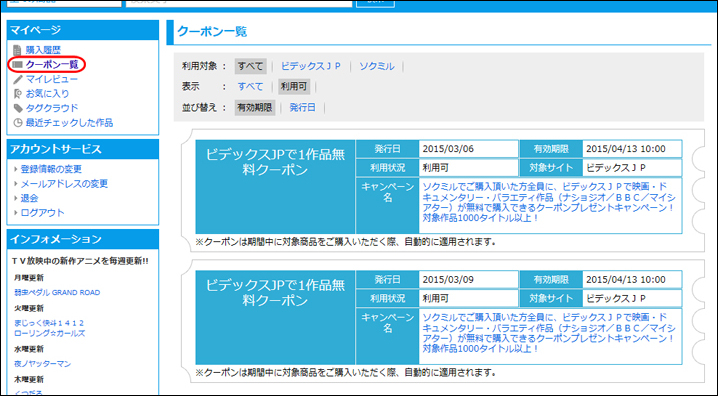Open 夜ノヤッターマン link

point(43,364)
